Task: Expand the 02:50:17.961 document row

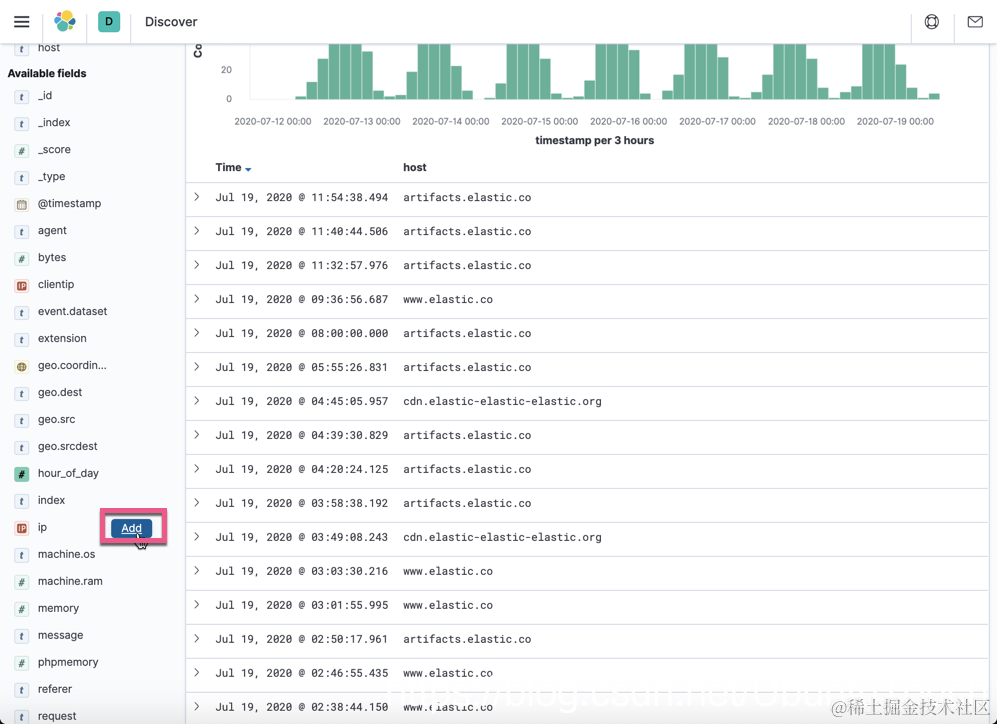Action: pyautogui.click(x=196, y=638)
